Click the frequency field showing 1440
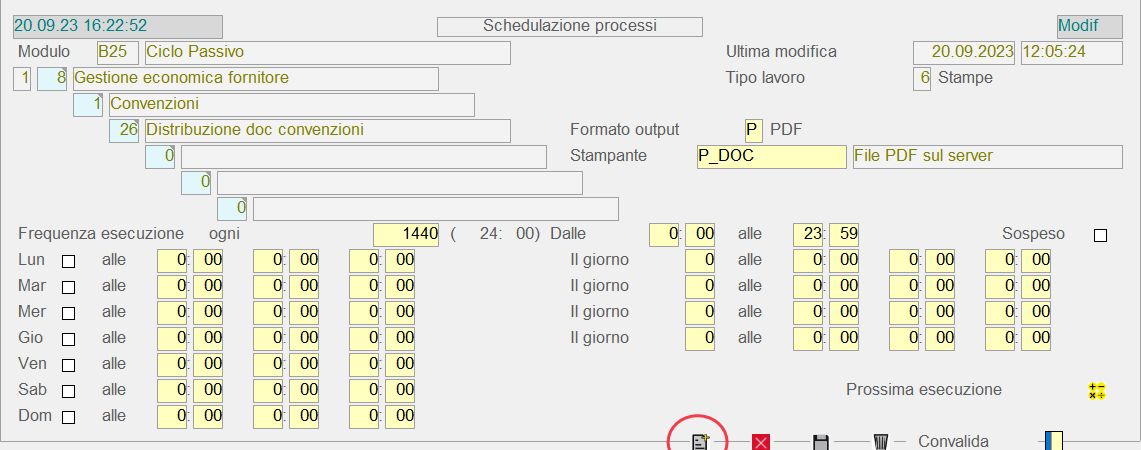 [406, 234]
